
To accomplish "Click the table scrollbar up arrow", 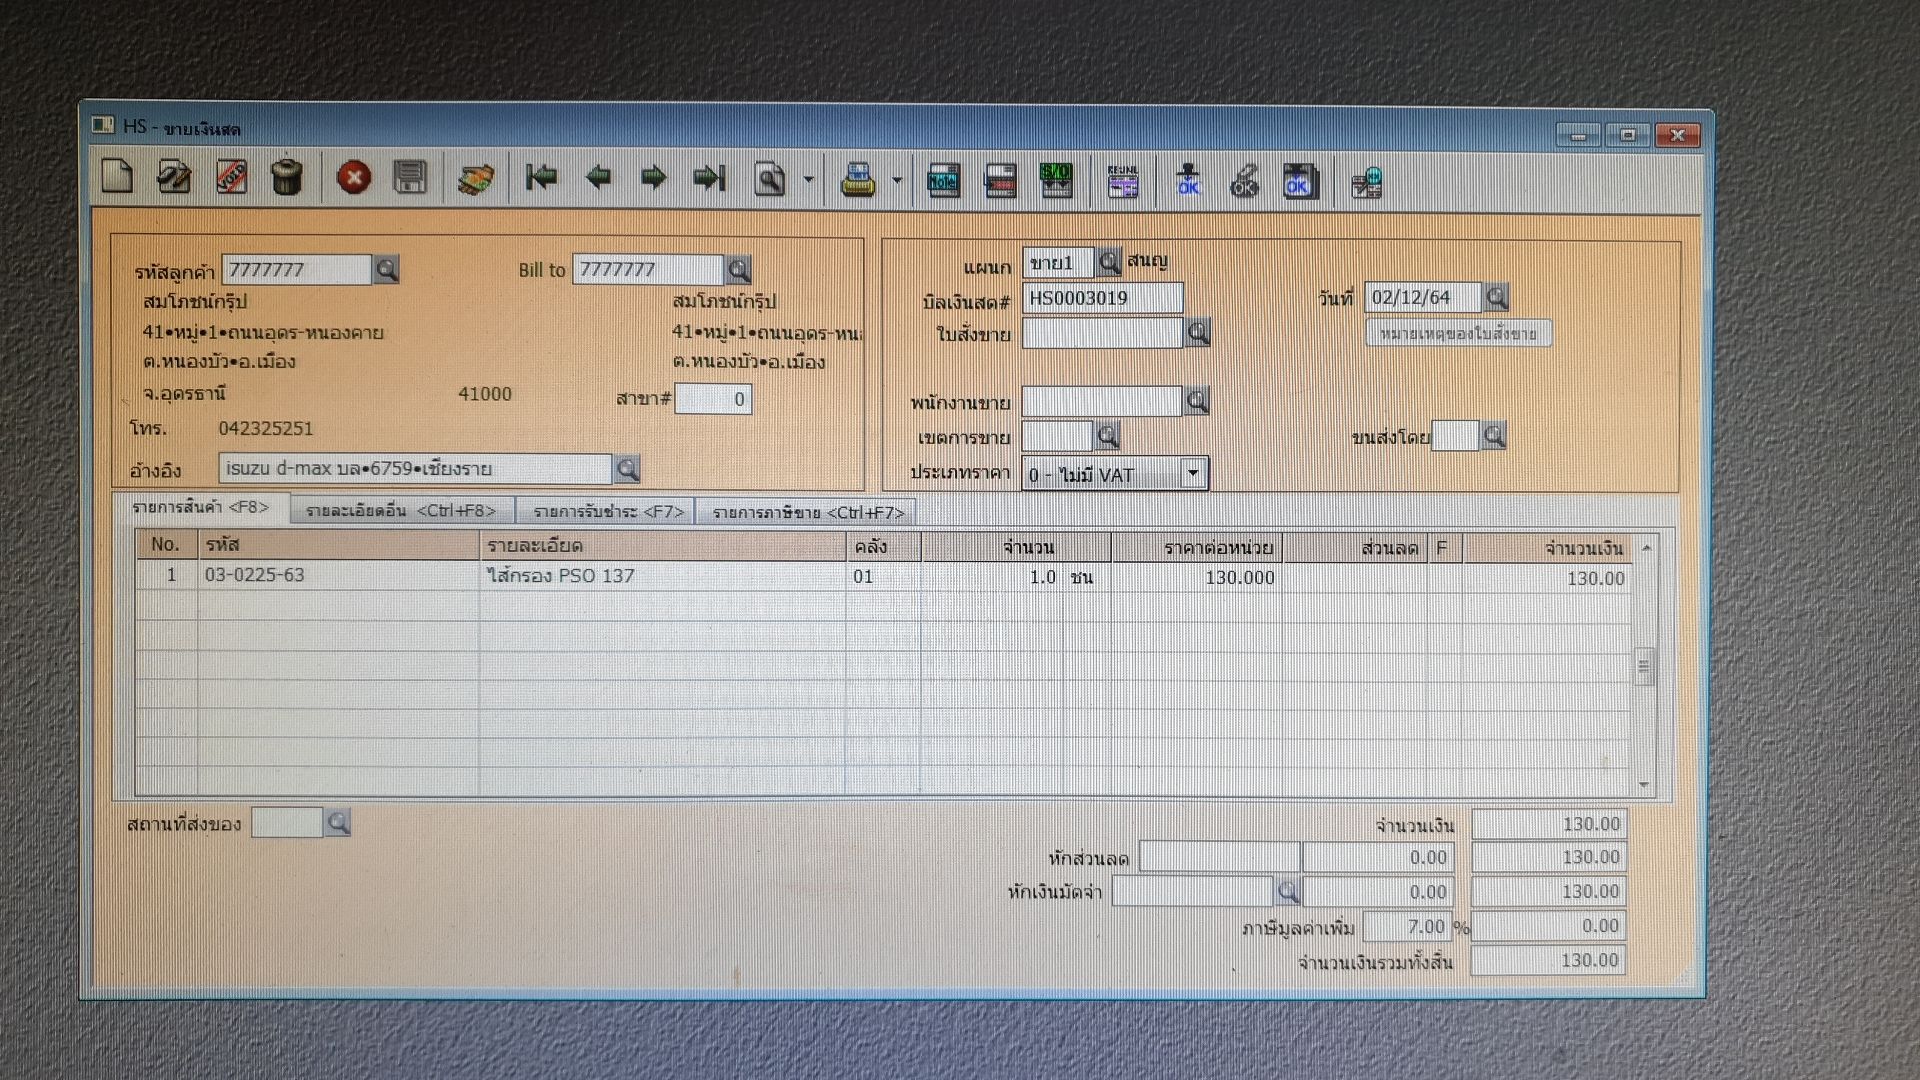I will click(x=1645, y=548).
